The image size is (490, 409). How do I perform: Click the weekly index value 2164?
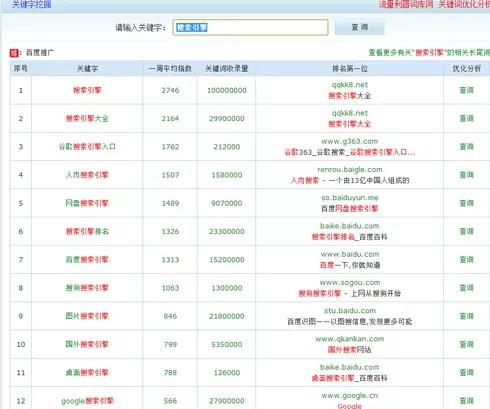coord(170,119)
